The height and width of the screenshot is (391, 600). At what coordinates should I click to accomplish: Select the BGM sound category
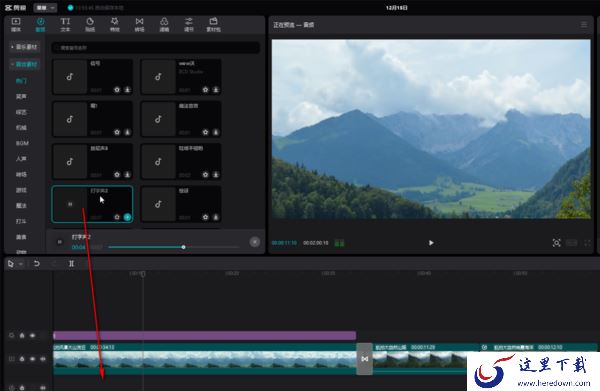[22, 143]
